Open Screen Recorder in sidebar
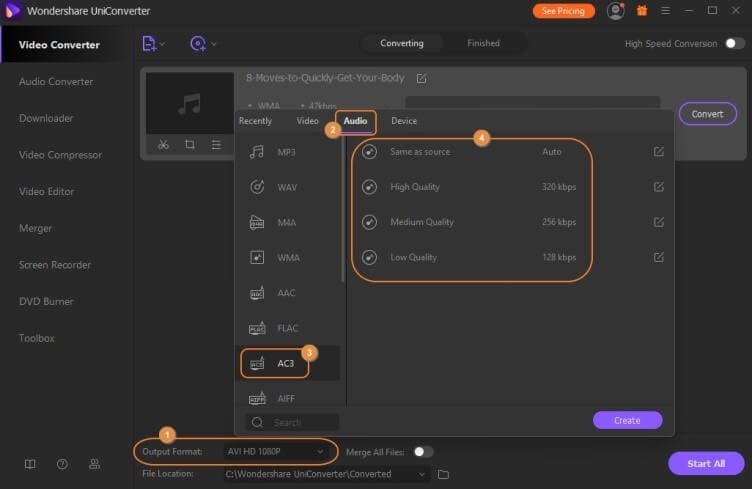This screenshot has height=489, width=752. pos(55,265)
